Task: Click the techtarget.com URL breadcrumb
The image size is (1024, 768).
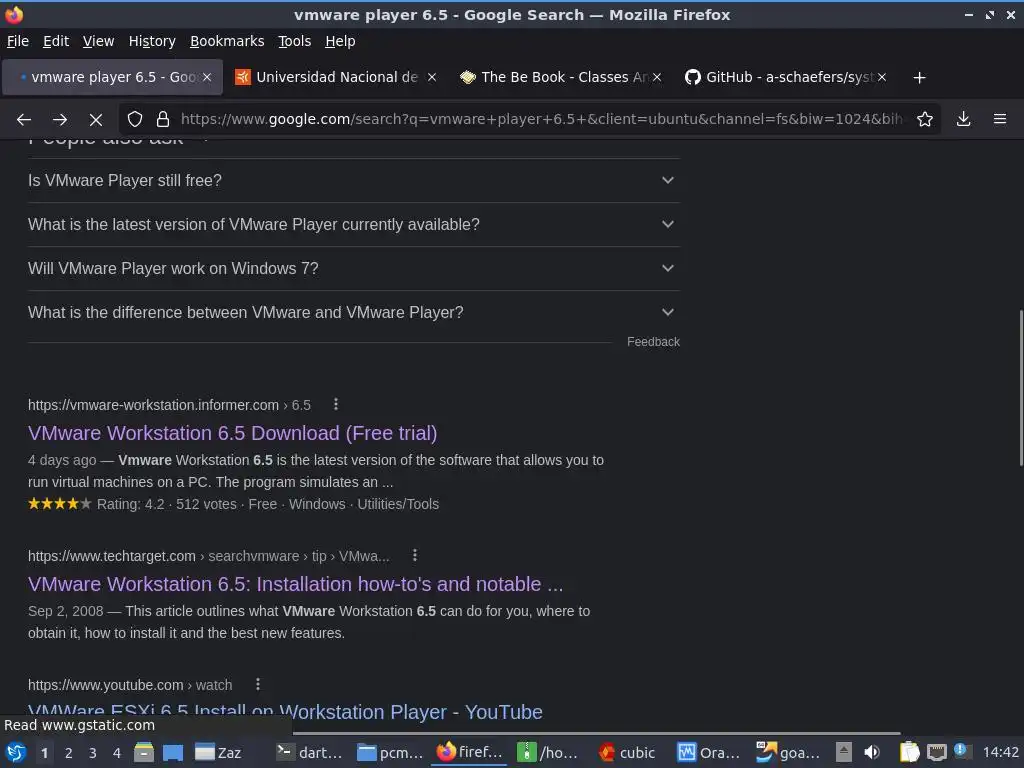Action: pos(208,556)
